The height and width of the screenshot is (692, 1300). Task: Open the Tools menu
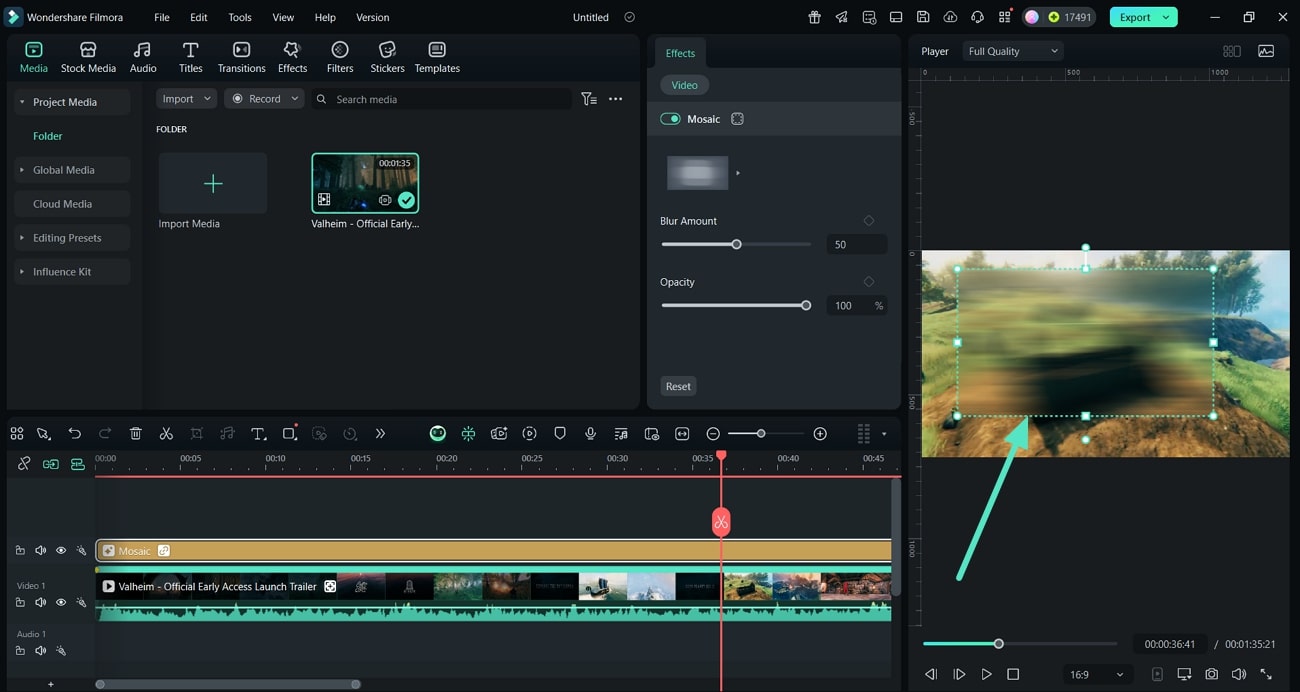pyautogui.click(x=240, y=17)
